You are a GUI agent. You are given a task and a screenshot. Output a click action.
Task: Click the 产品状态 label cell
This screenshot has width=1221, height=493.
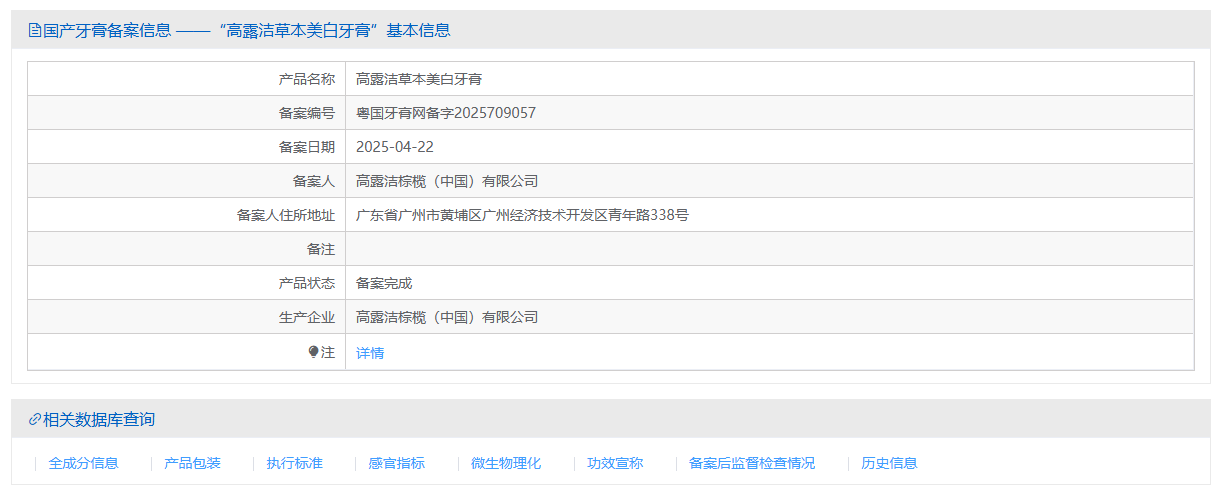click(x=187, y=283)
